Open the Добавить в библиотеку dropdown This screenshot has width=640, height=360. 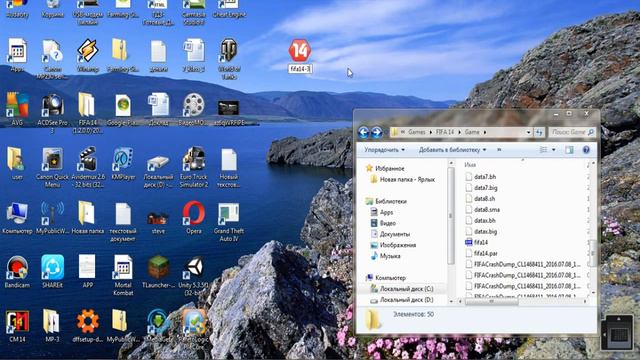click(x=452, y=150)
